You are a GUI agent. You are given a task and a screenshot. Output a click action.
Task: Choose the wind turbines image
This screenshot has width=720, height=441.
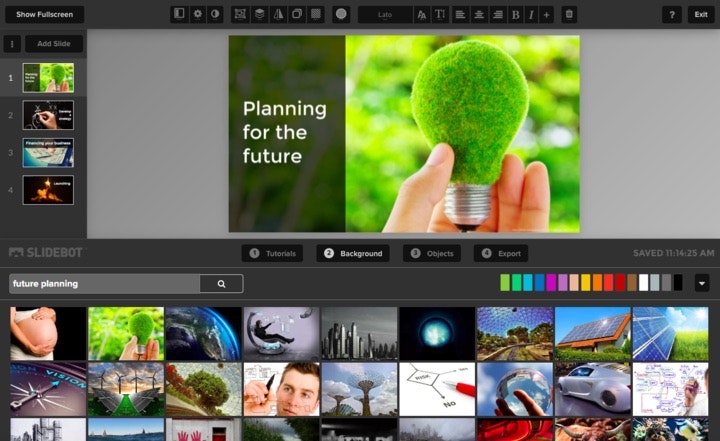click(x=126, y=389)
